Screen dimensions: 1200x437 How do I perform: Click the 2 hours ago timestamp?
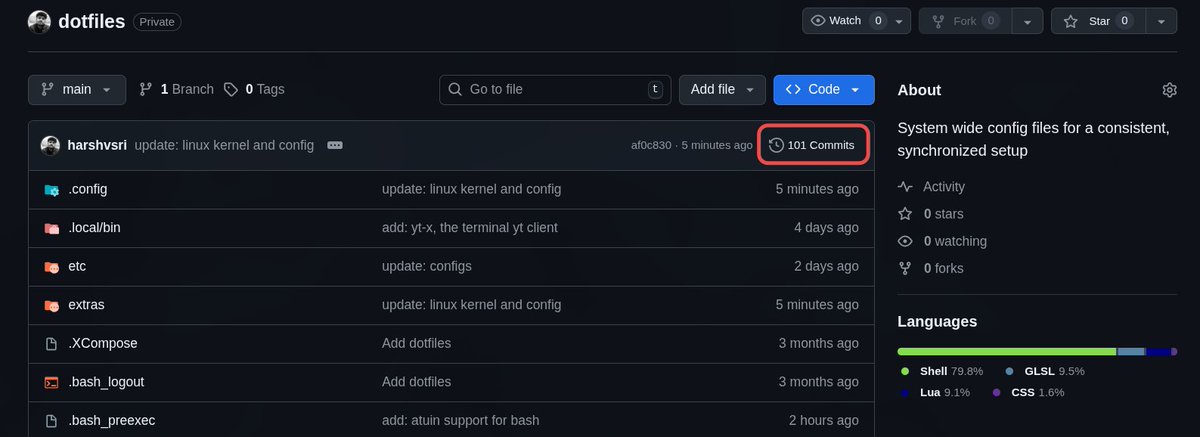823,420
